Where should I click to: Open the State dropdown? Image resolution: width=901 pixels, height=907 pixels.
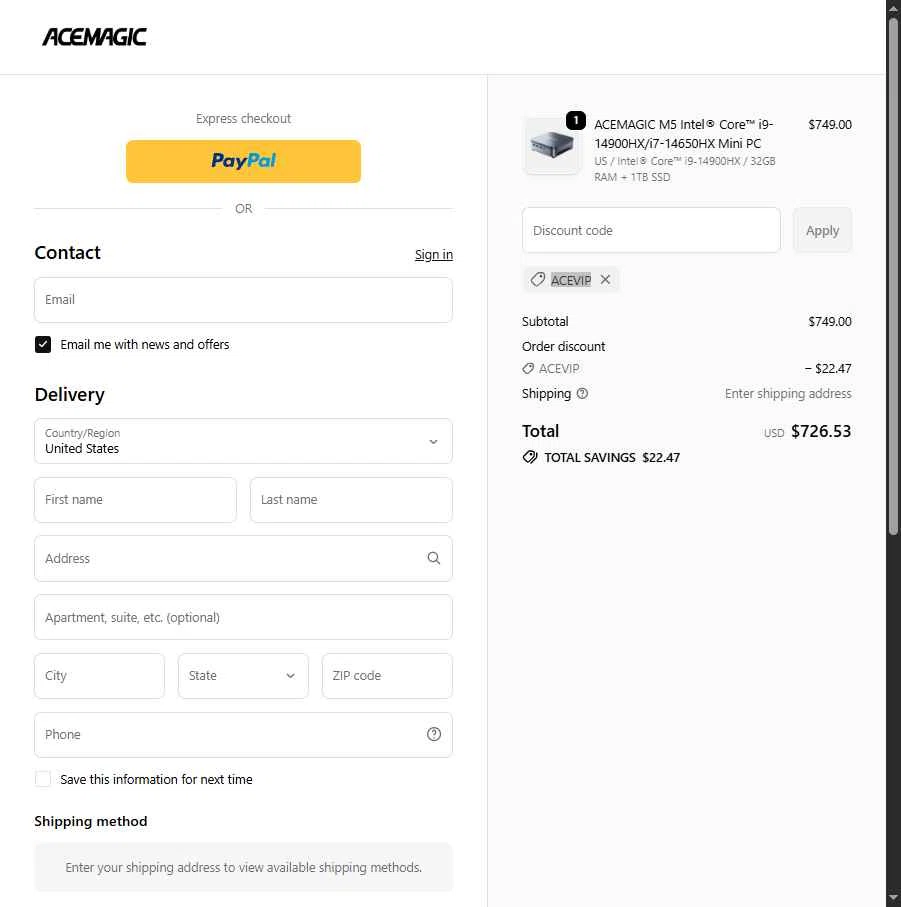click(x=243, y=676)
